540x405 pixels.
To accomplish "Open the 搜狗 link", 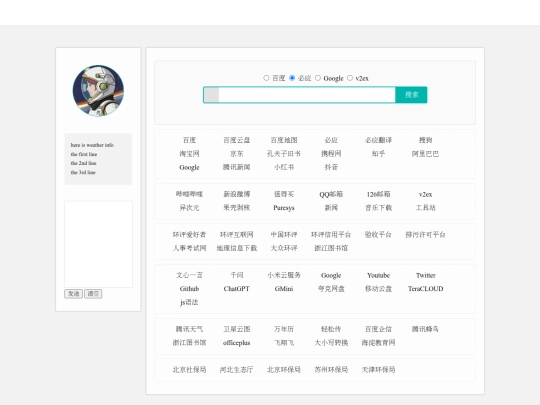I will 425,140.
